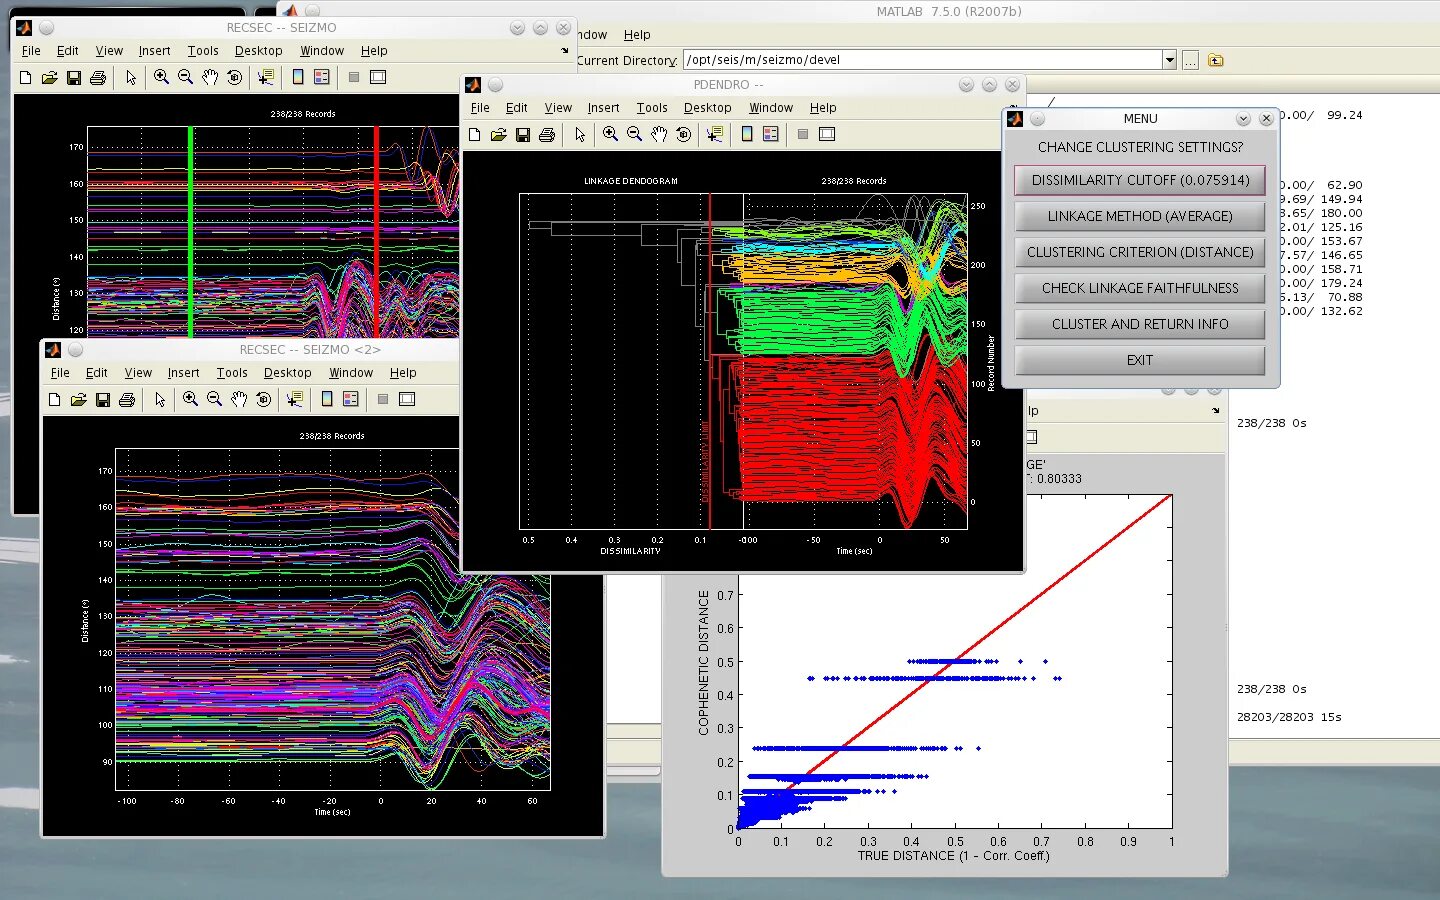1440x900 pixels.
Task: Insert Colorbar icon in RECSEC -- SEIZMO window
Action: (x=298, y=77)
